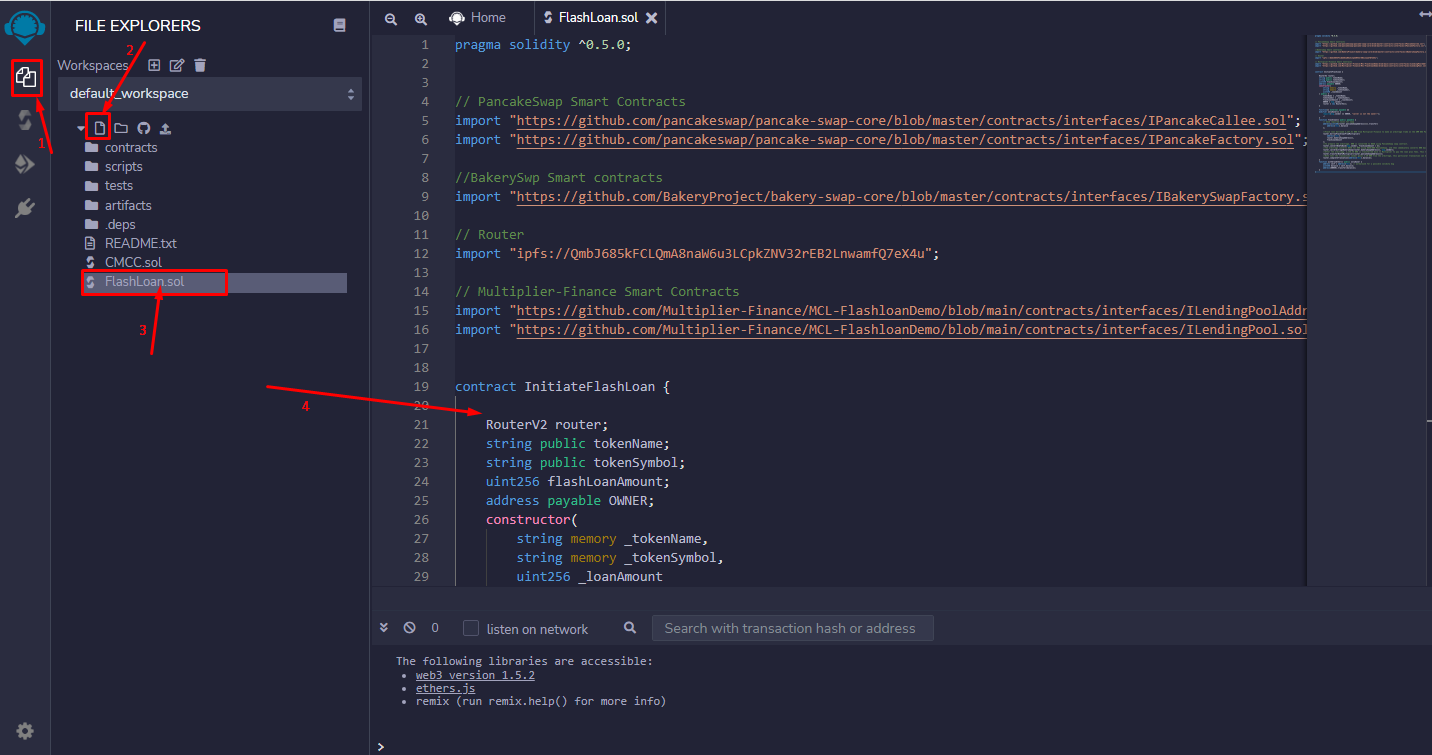This screenshot has height=755, width=1432.
Task: Upload local files to workspace
Action: coord(165,128)
